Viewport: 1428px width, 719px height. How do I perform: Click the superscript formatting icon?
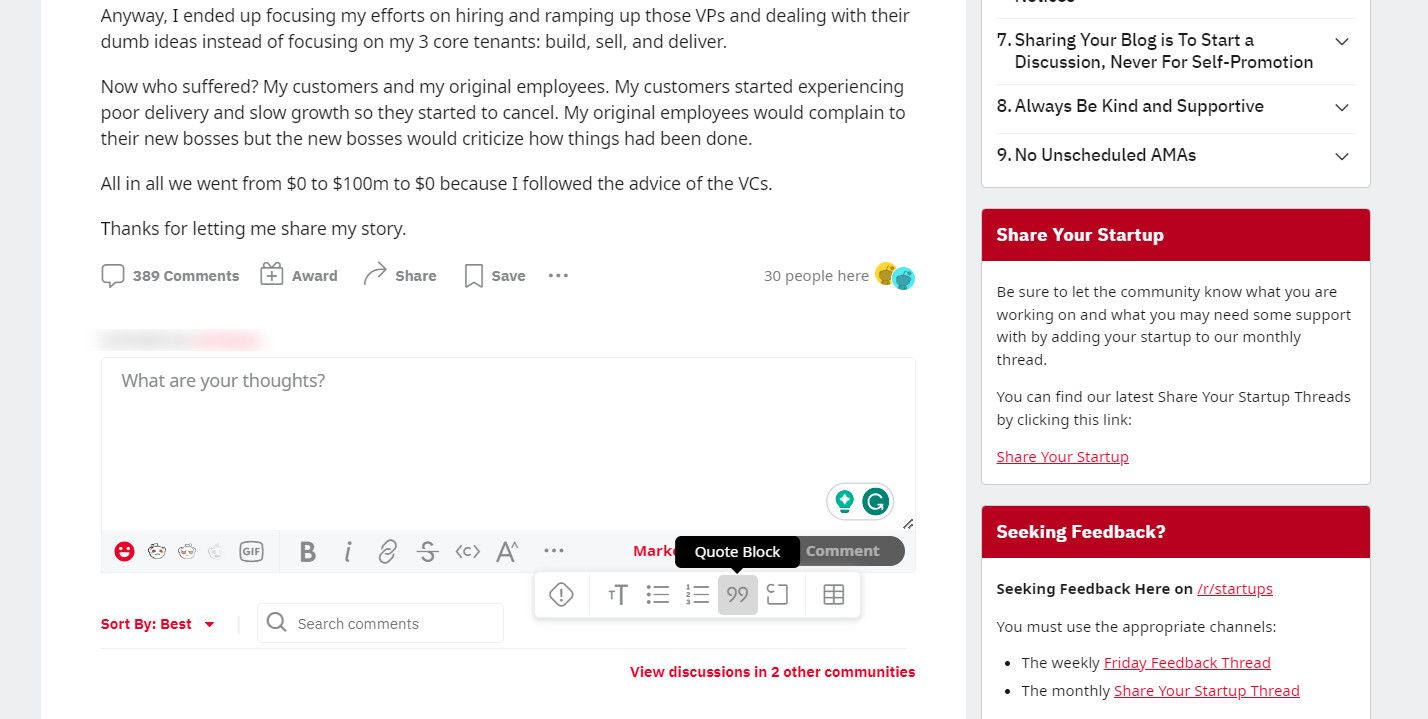pyautogui.click(x=507, y=551)
